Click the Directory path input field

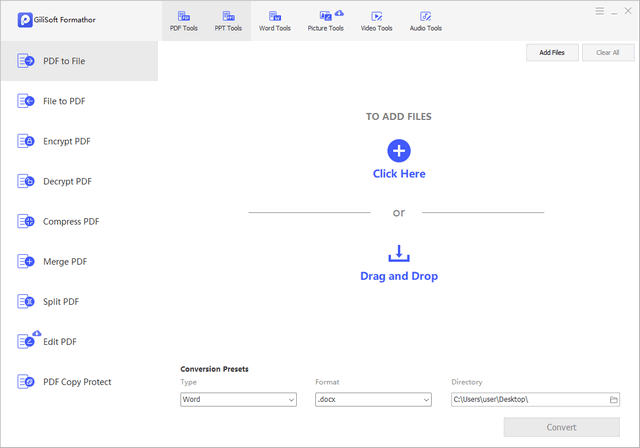coord(528,400)
